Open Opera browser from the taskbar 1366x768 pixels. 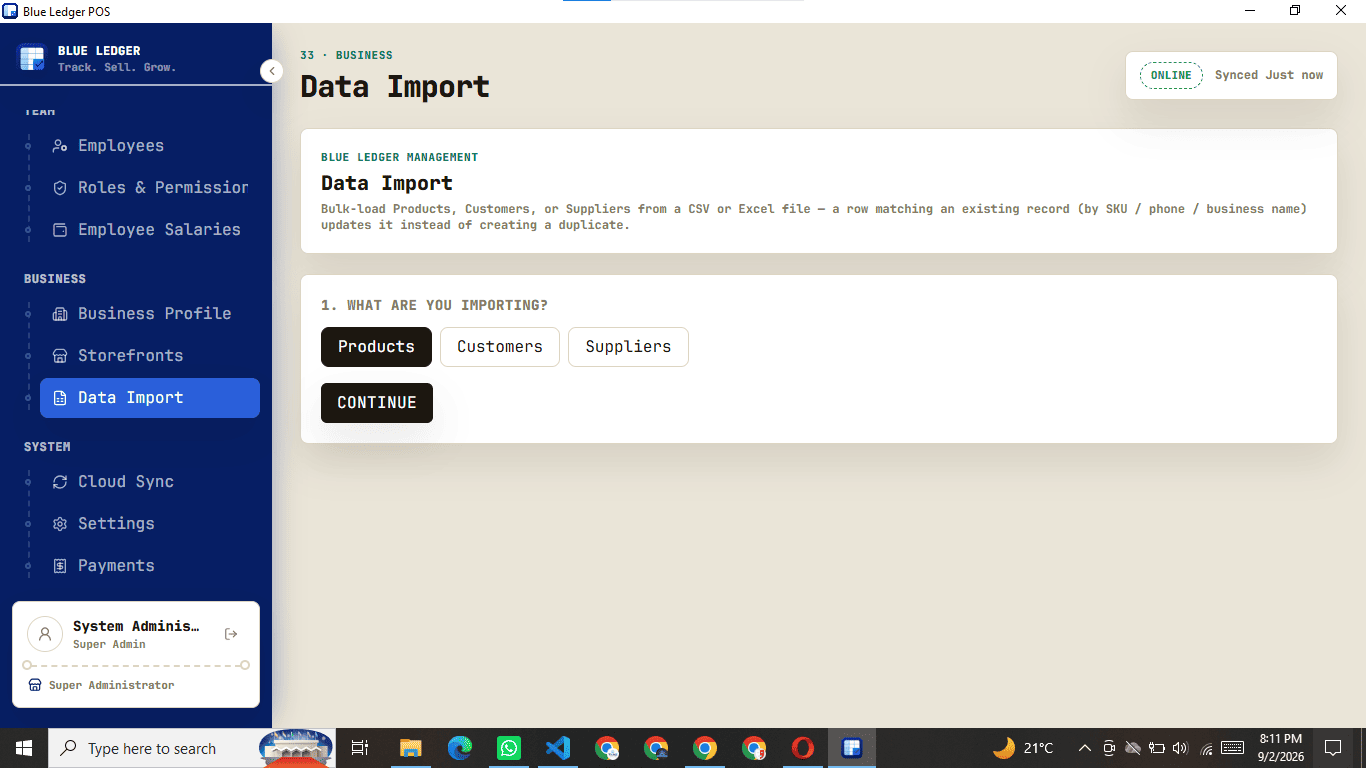(x=803, y=748)
